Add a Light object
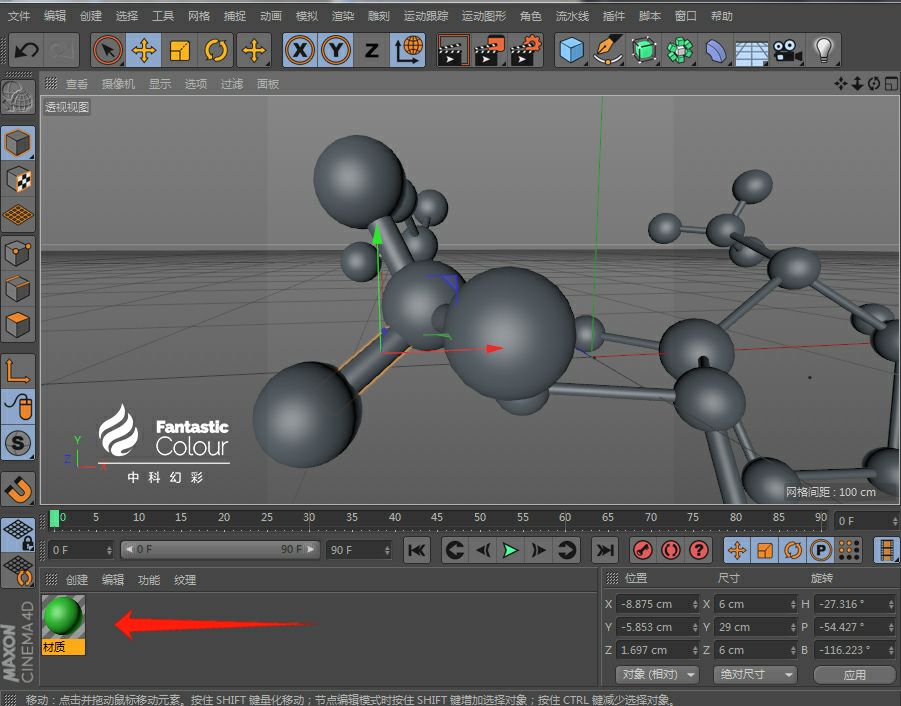The height and width of the screenshot is (706, 901). coord(823,50)
